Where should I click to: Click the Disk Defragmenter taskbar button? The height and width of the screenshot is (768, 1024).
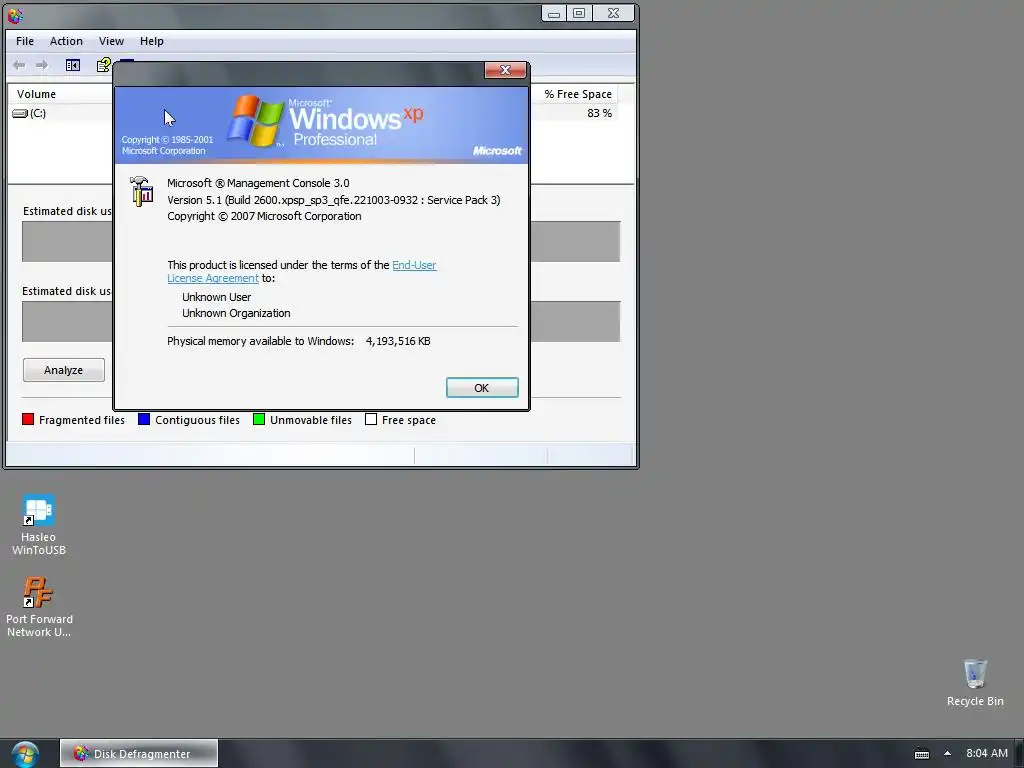pos(139,754)
